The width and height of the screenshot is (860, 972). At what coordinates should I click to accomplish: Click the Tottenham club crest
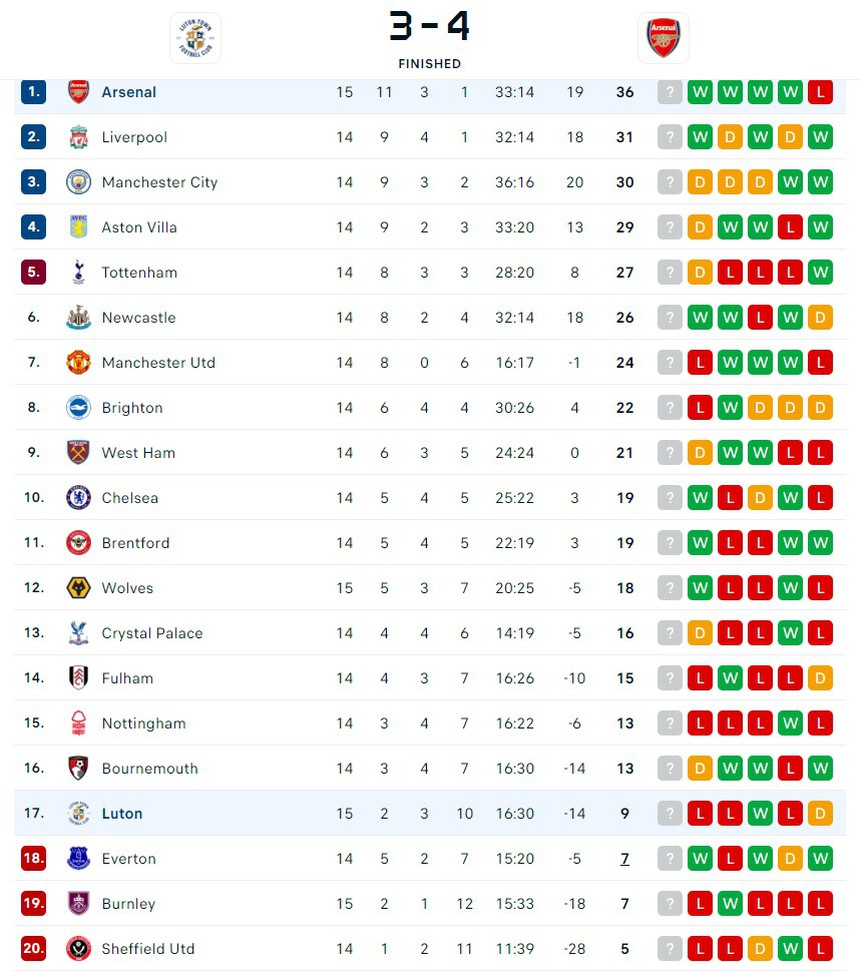[x=79, y=272]
